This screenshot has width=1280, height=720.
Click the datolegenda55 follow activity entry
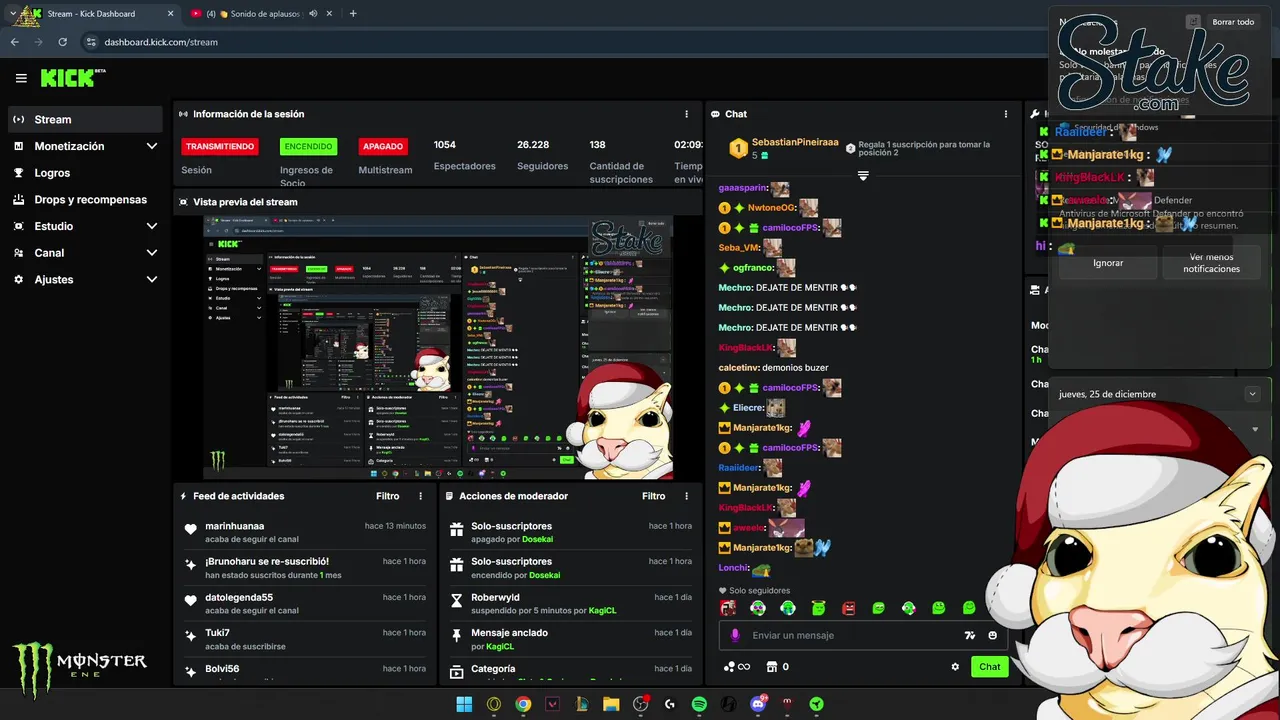[305, 603]
